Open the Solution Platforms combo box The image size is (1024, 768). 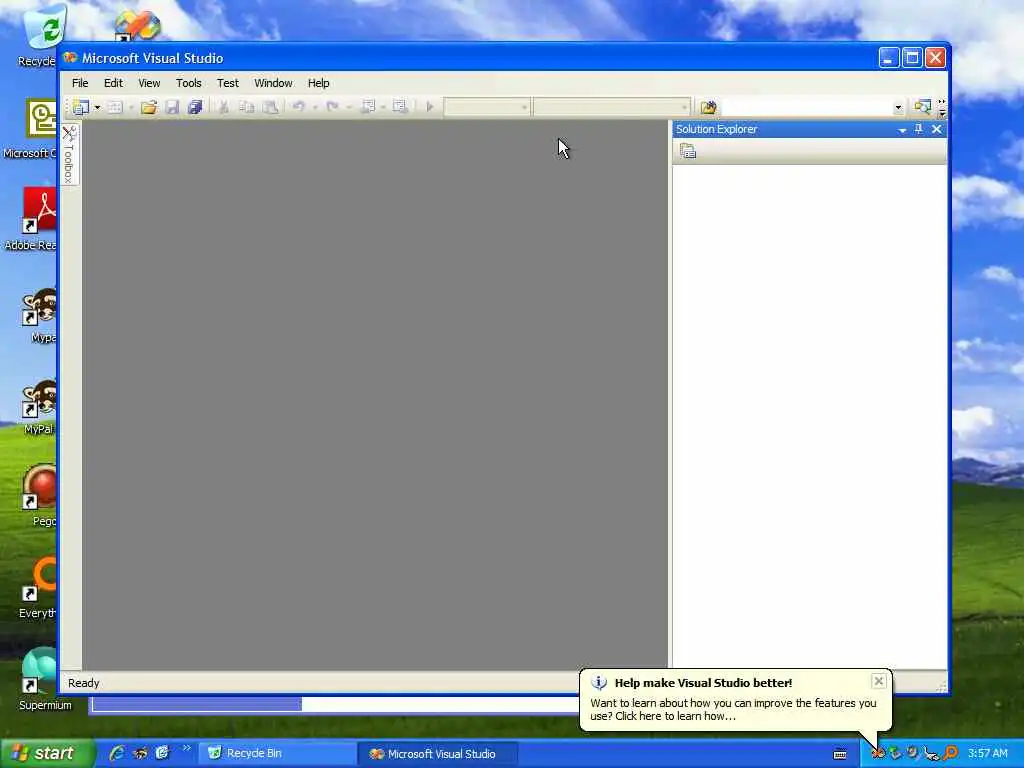[611, 106]
